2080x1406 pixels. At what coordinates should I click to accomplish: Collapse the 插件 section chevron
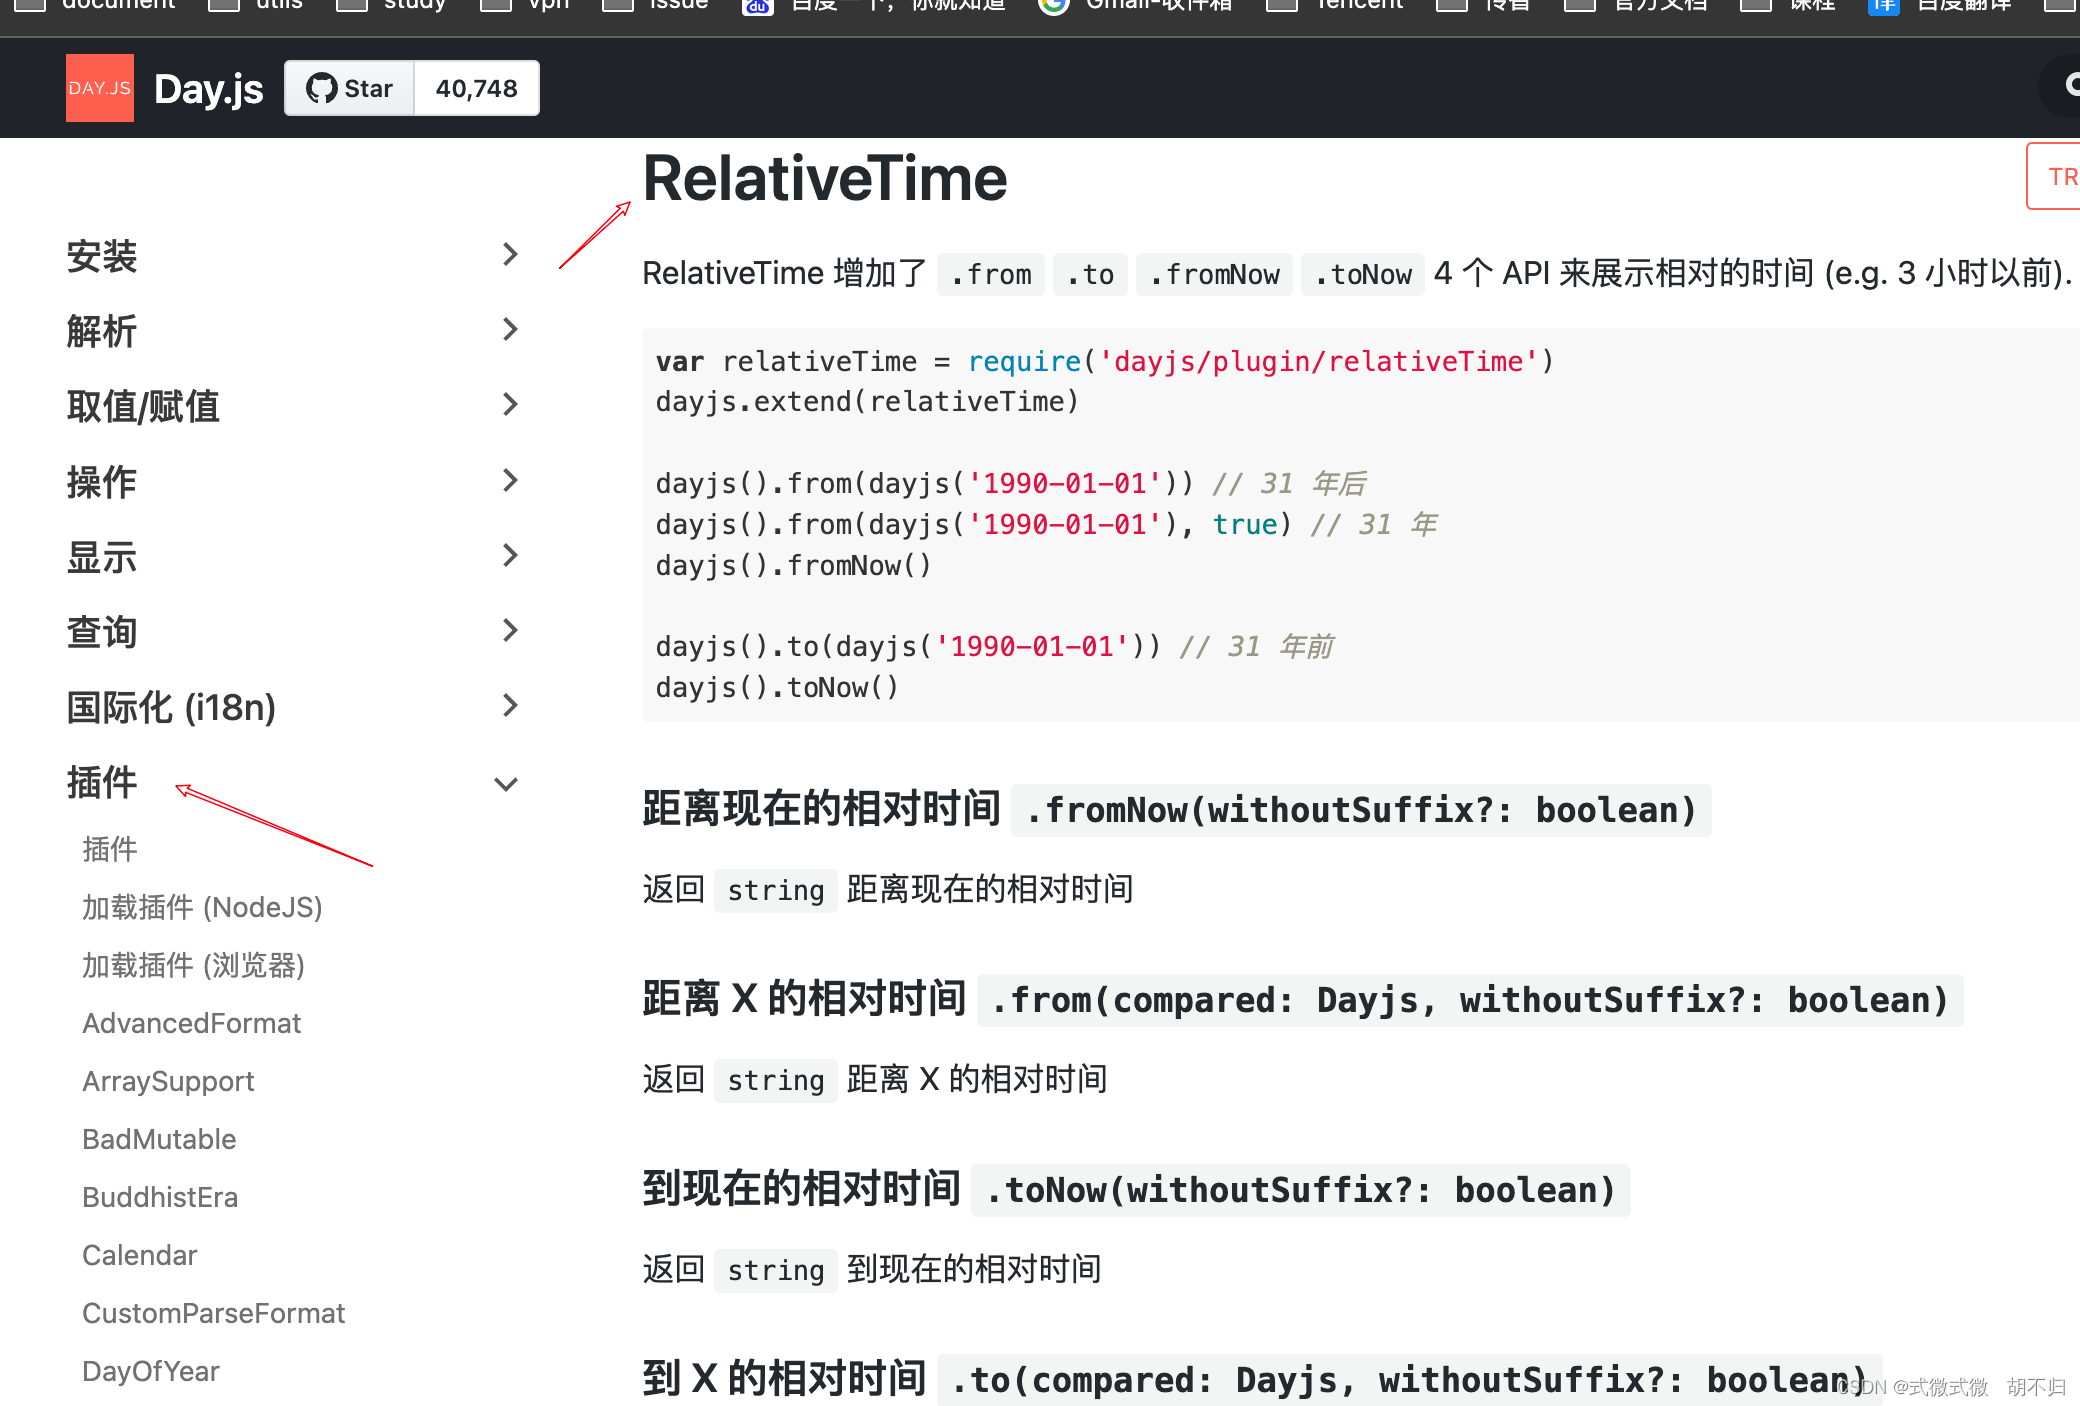point(507,784)
